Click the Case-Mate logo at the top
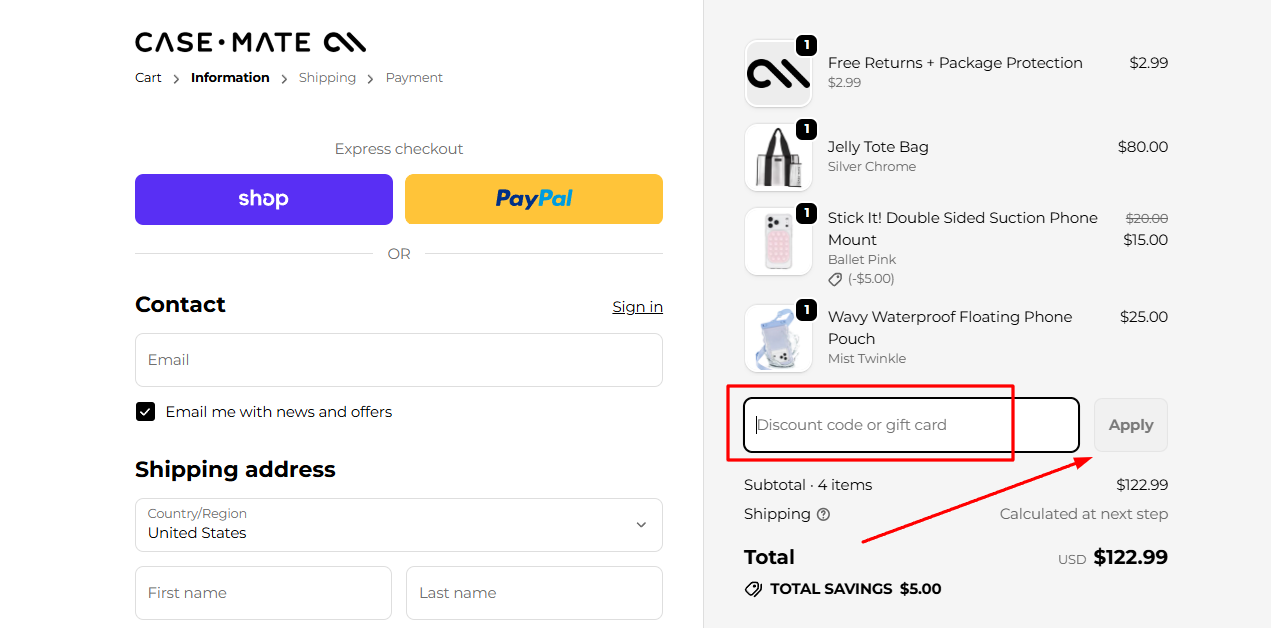The width and height of the screenshot is (1271, 628). (250, 42)
